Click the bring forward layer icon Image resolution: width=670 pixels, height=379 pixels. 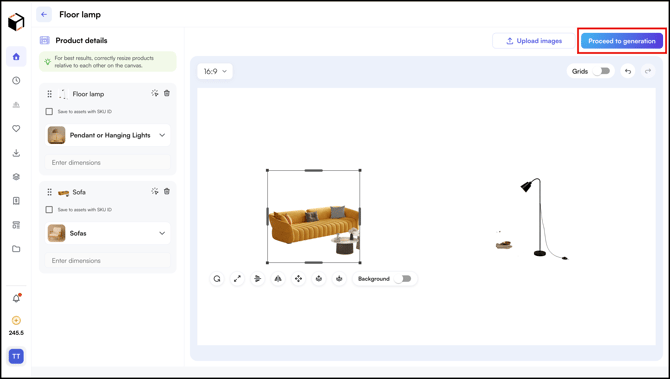point(319,279)
